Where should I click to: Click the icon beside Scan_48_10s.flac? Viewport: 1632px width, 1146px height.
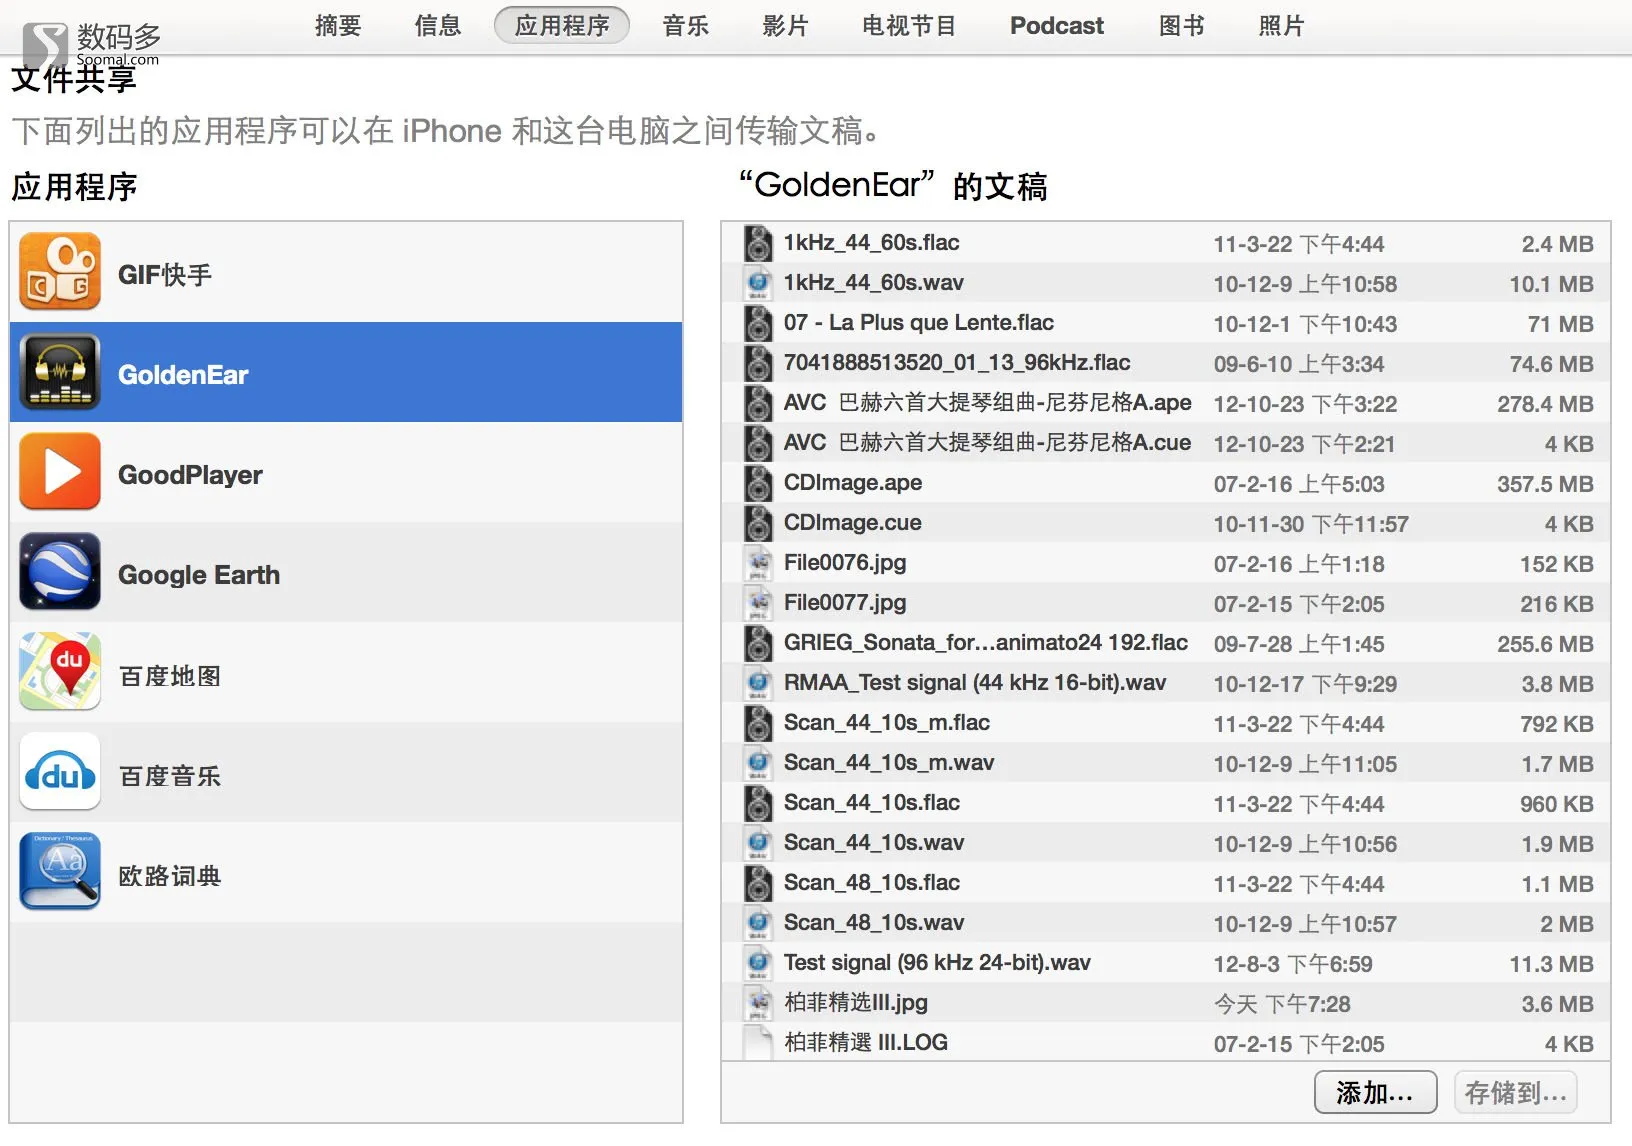coord(759,883)
